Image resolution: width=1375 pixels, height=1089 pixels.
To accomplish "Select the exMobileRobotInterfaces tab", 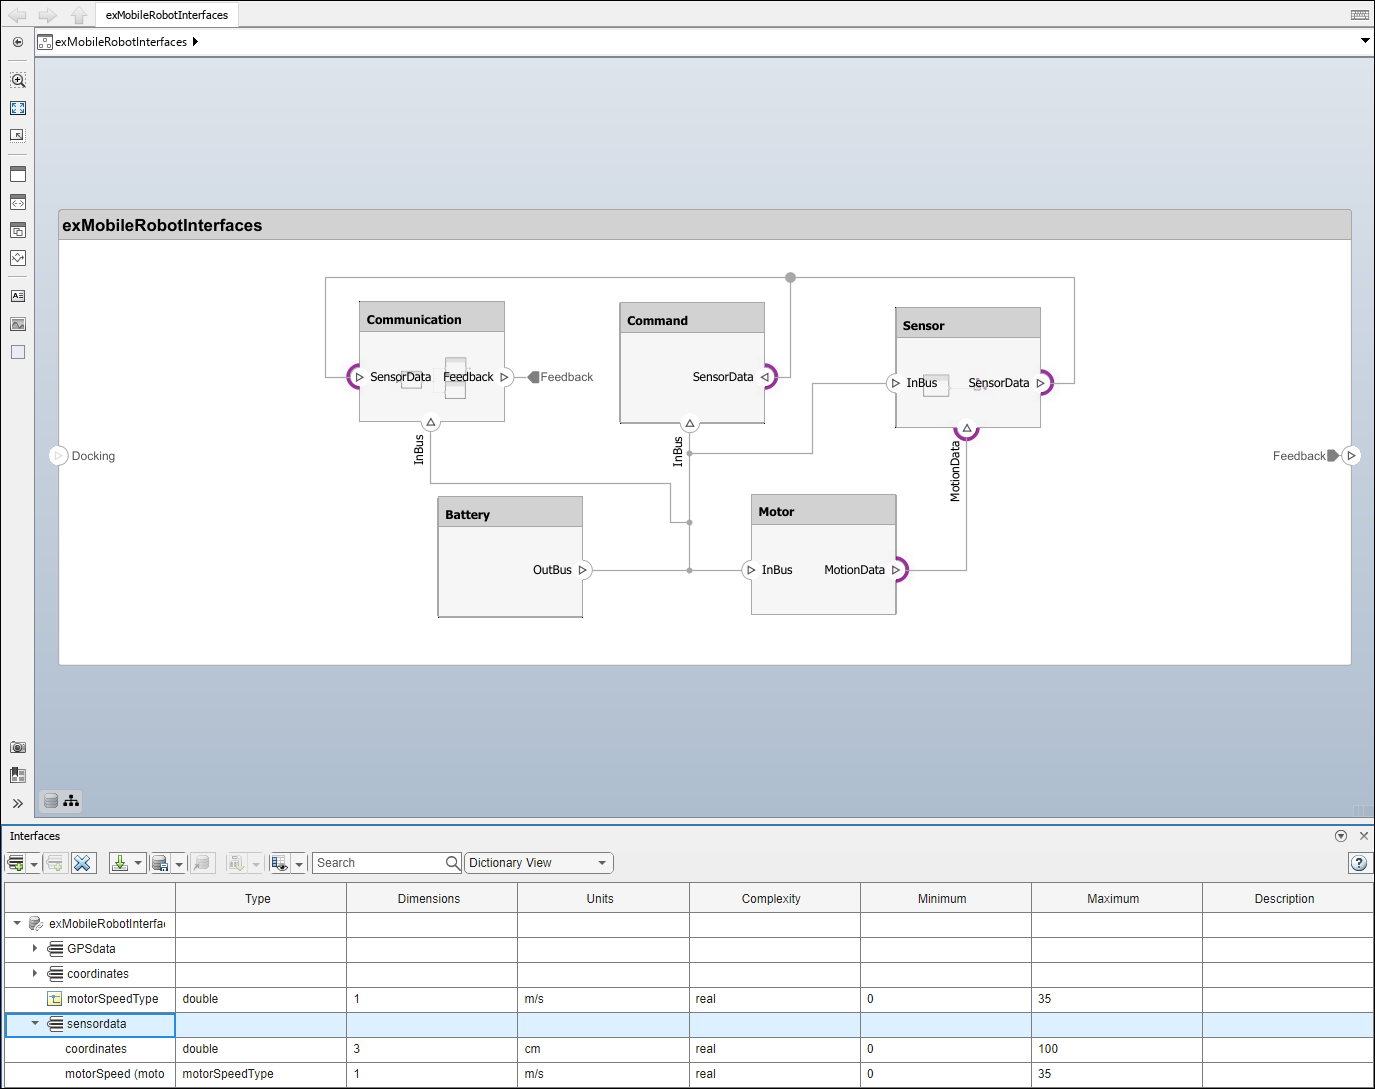I will [x=166, y=14].
